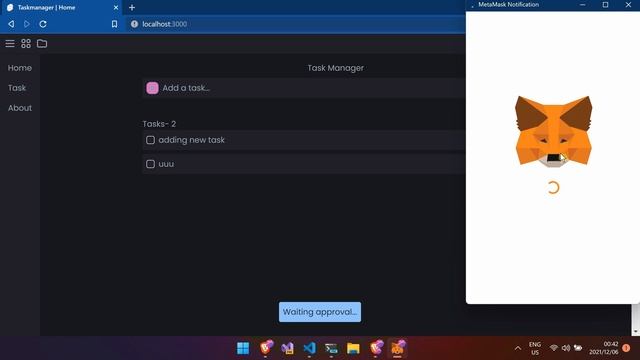This screenshot has width=640, height=360.
Task: Click the Waiting approval button
Action: (x=320, y=312)
